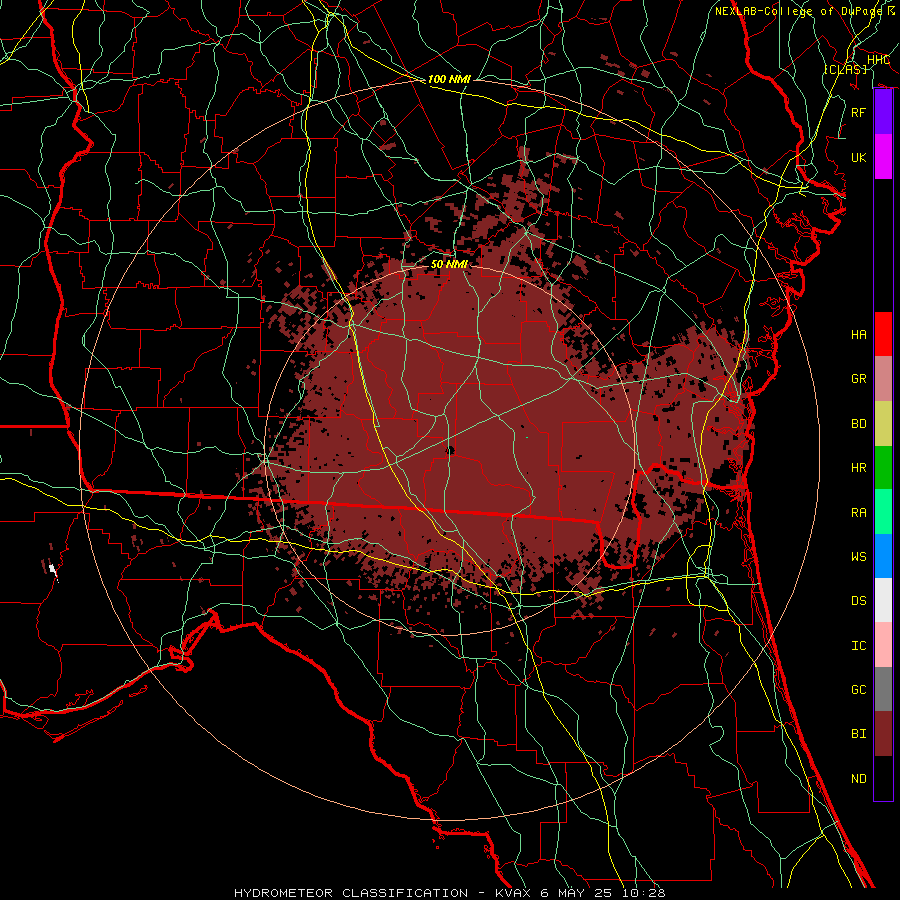Click the black radar site marker at center

pos(449,451)
